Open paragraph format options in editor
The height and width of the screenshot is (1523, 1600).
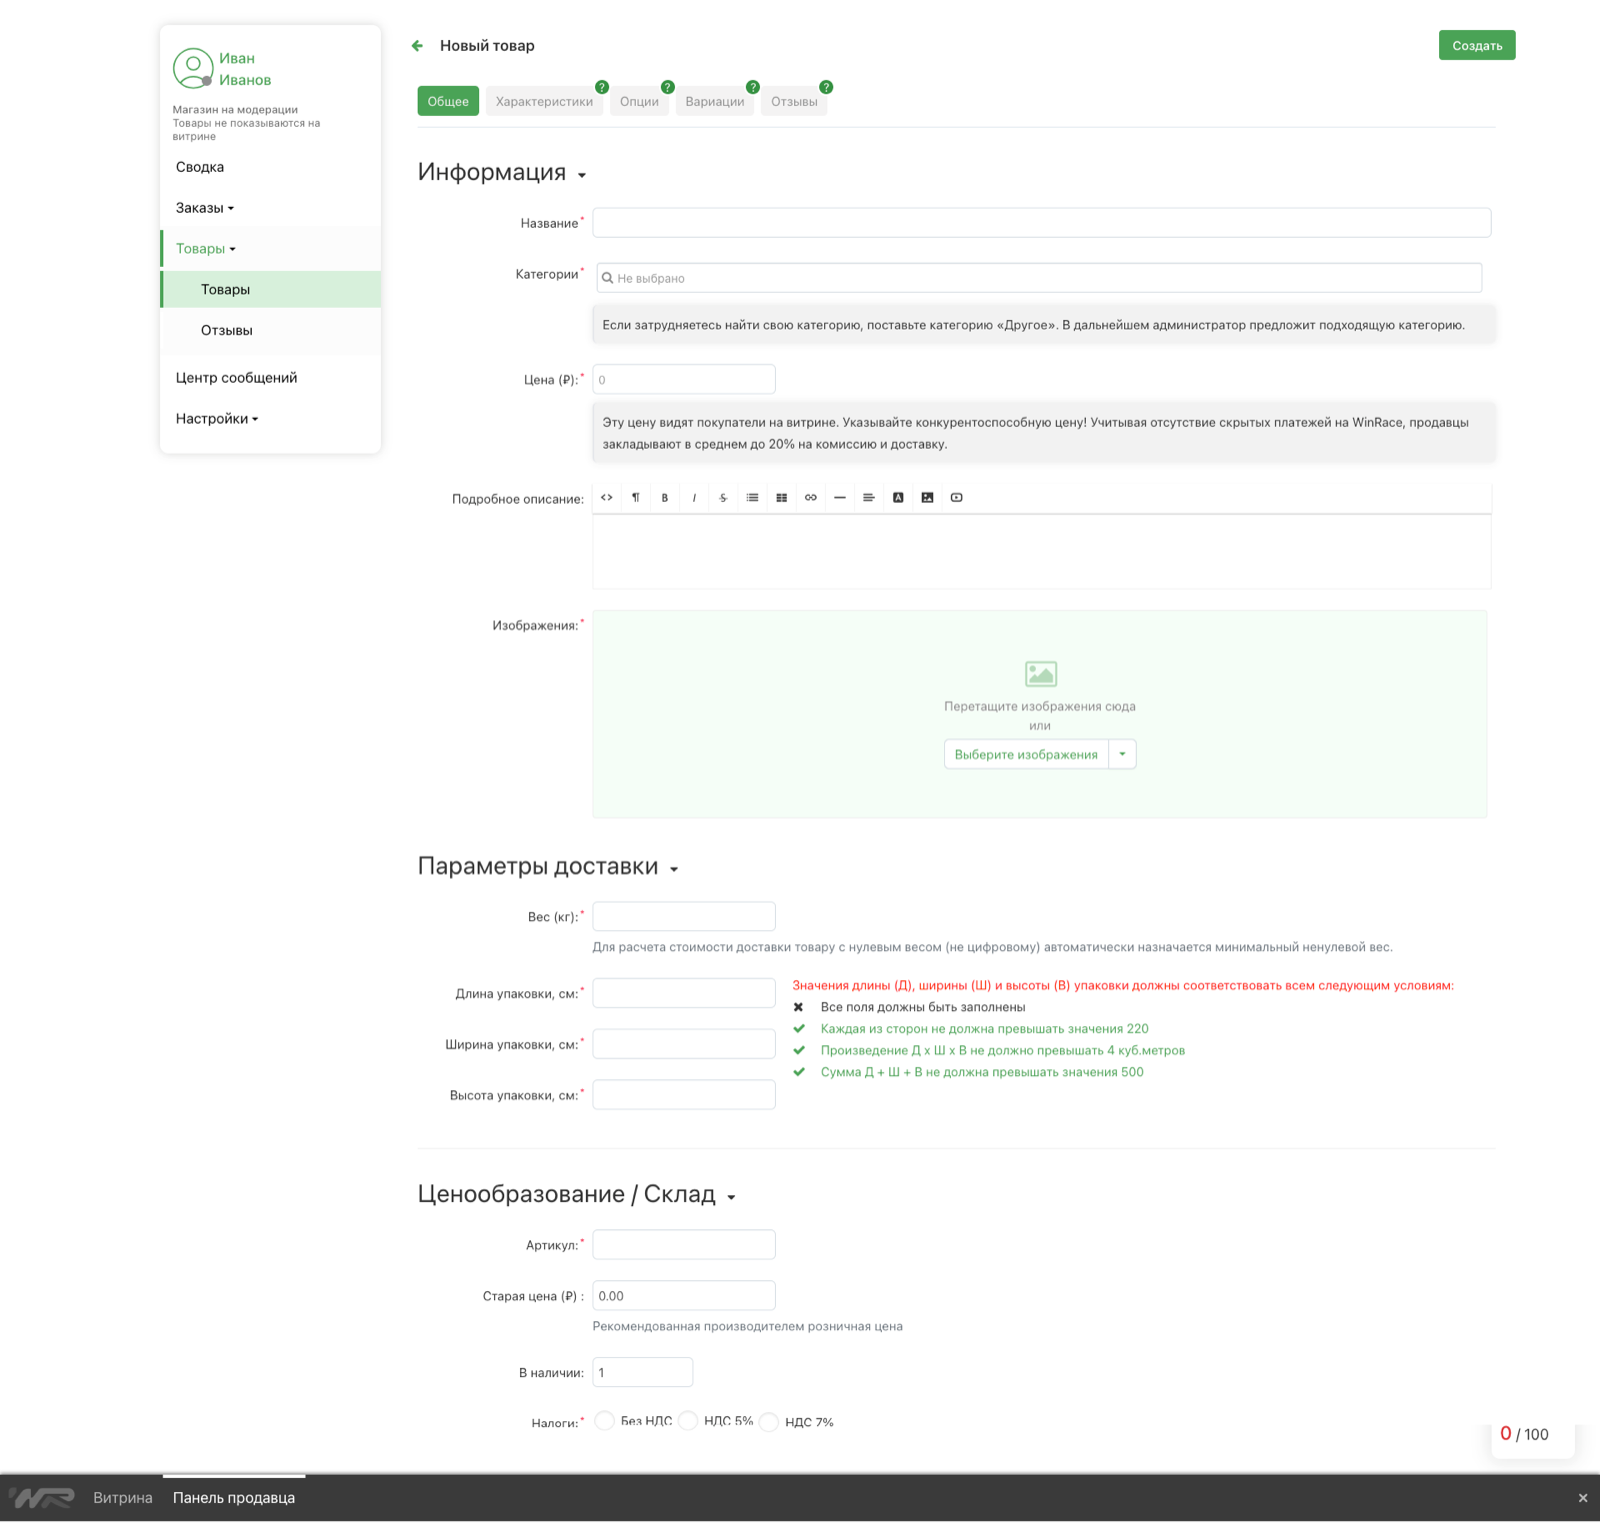pos(636,498)
